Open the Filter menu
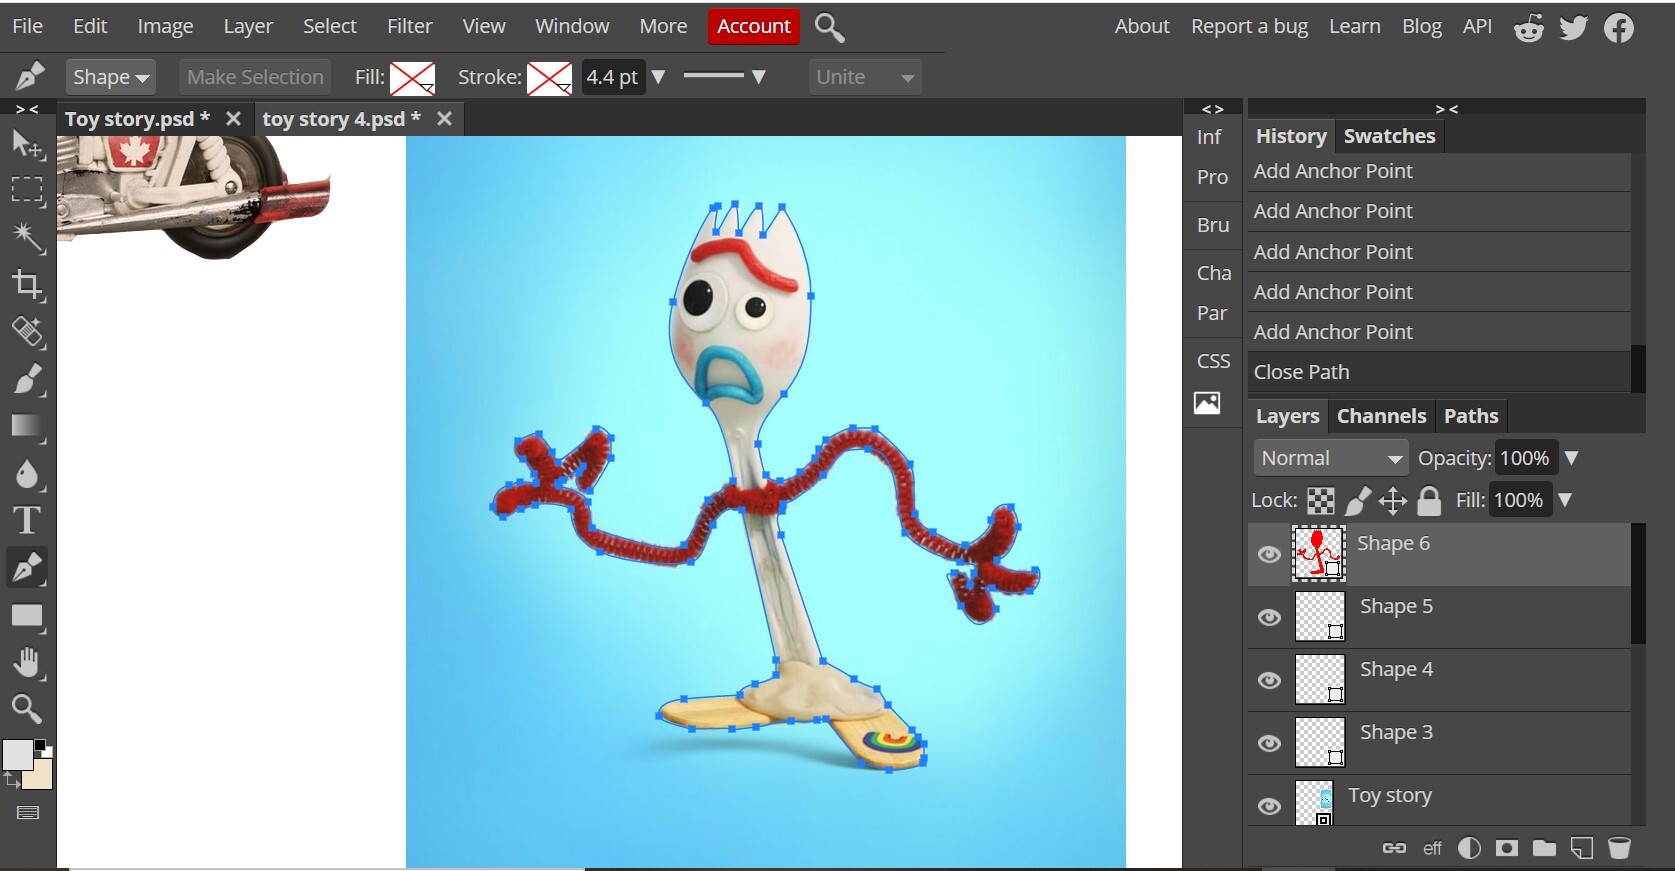 [409, 26]
